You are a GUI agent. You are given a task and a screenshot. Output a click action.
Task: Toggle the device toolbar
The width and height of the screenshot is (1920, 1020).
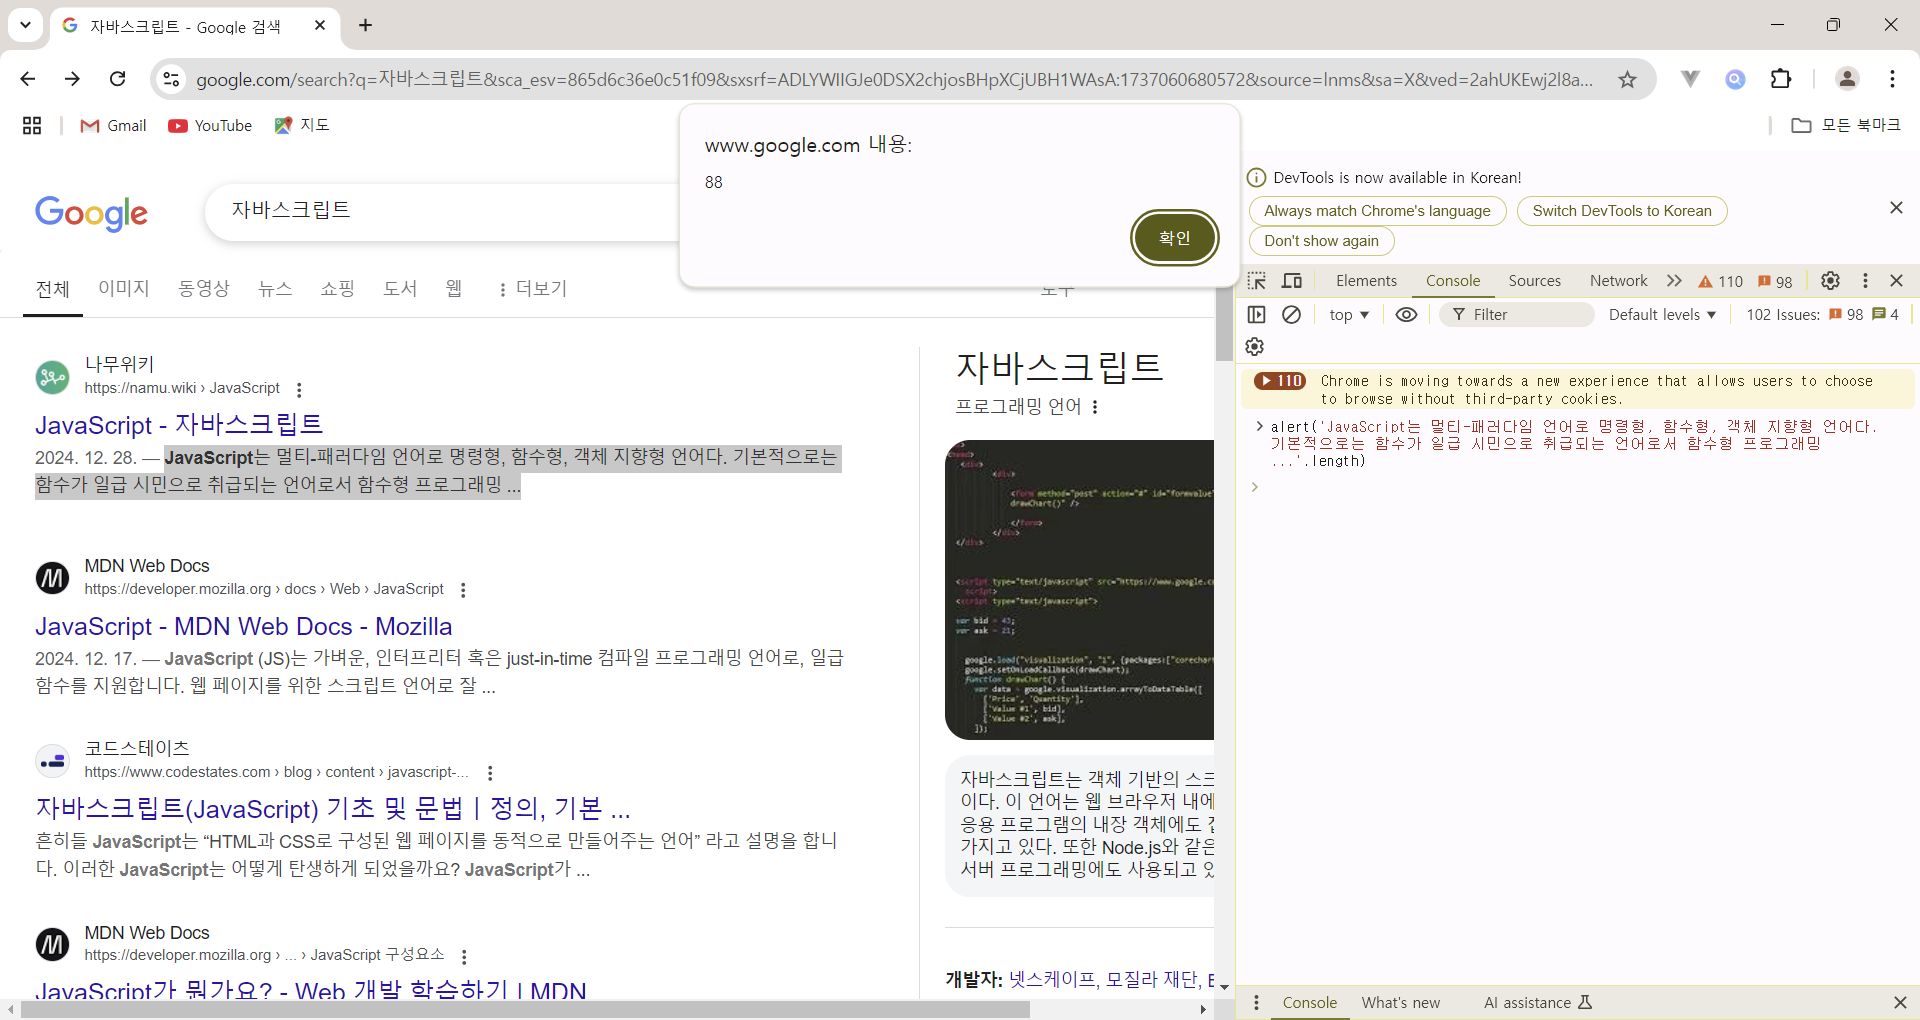click(1292, 281)
